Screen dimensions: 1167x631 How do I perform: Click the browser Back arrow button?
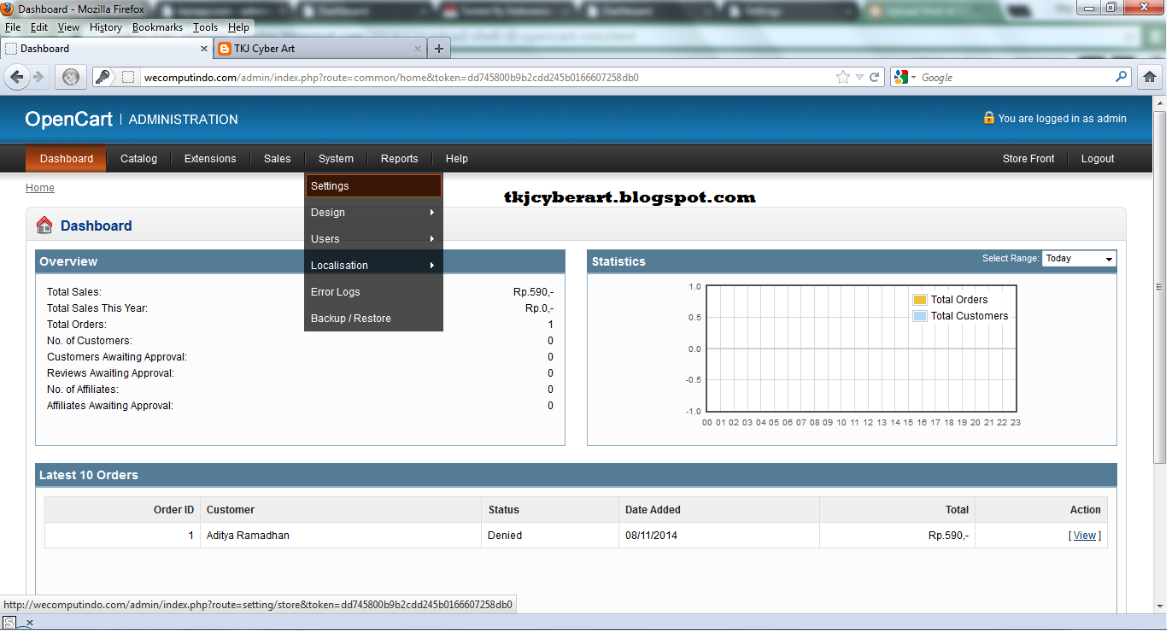(17, 77)
